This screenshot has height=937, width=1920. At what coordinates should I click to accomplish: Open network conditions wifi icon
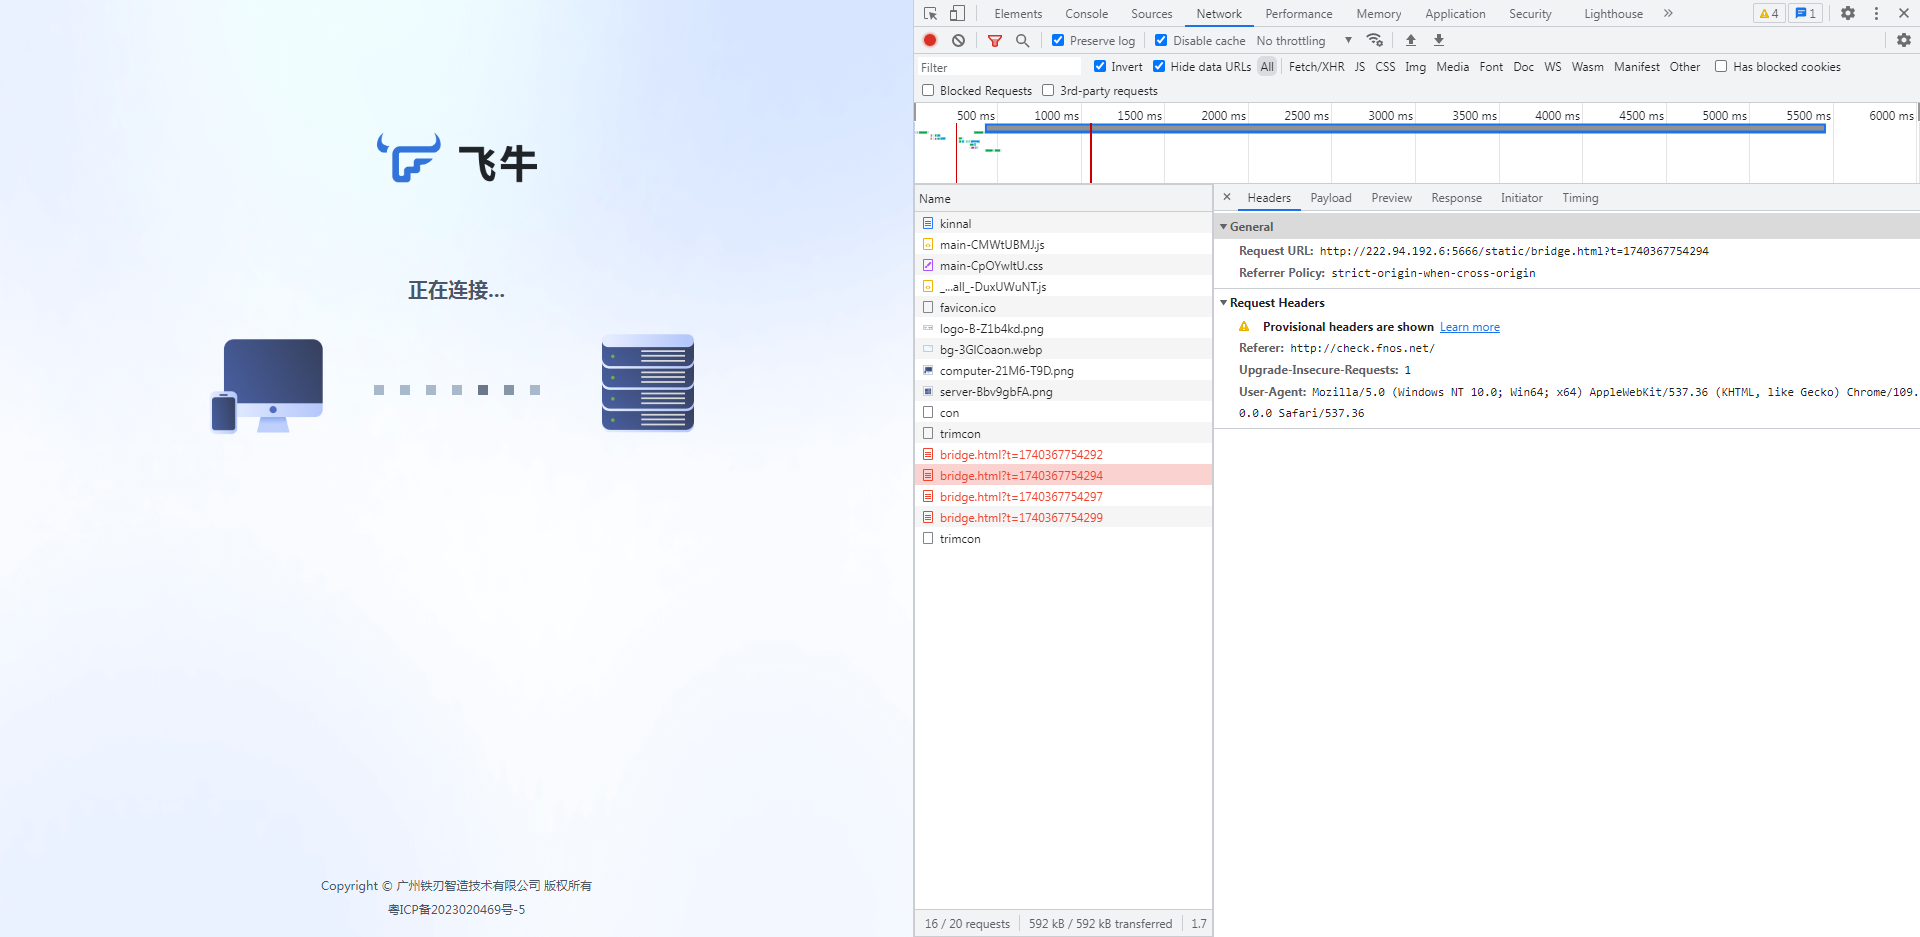1375,40
